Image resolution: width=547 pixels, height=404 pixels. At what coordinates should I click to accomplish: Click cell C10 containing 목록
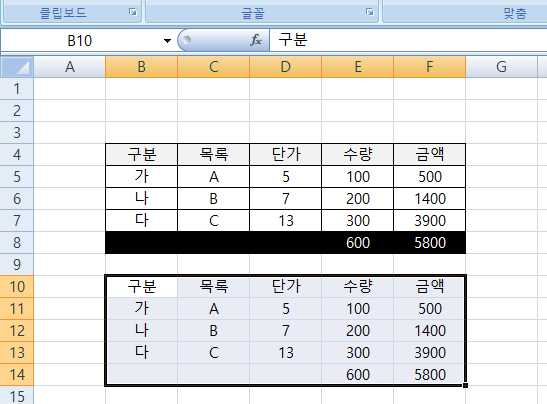tap(213, 286)
